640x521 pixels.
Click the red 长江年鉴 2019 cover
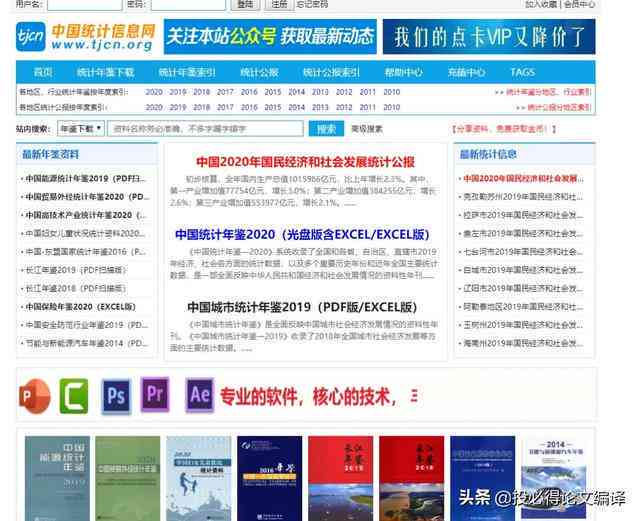click(341, 478)
